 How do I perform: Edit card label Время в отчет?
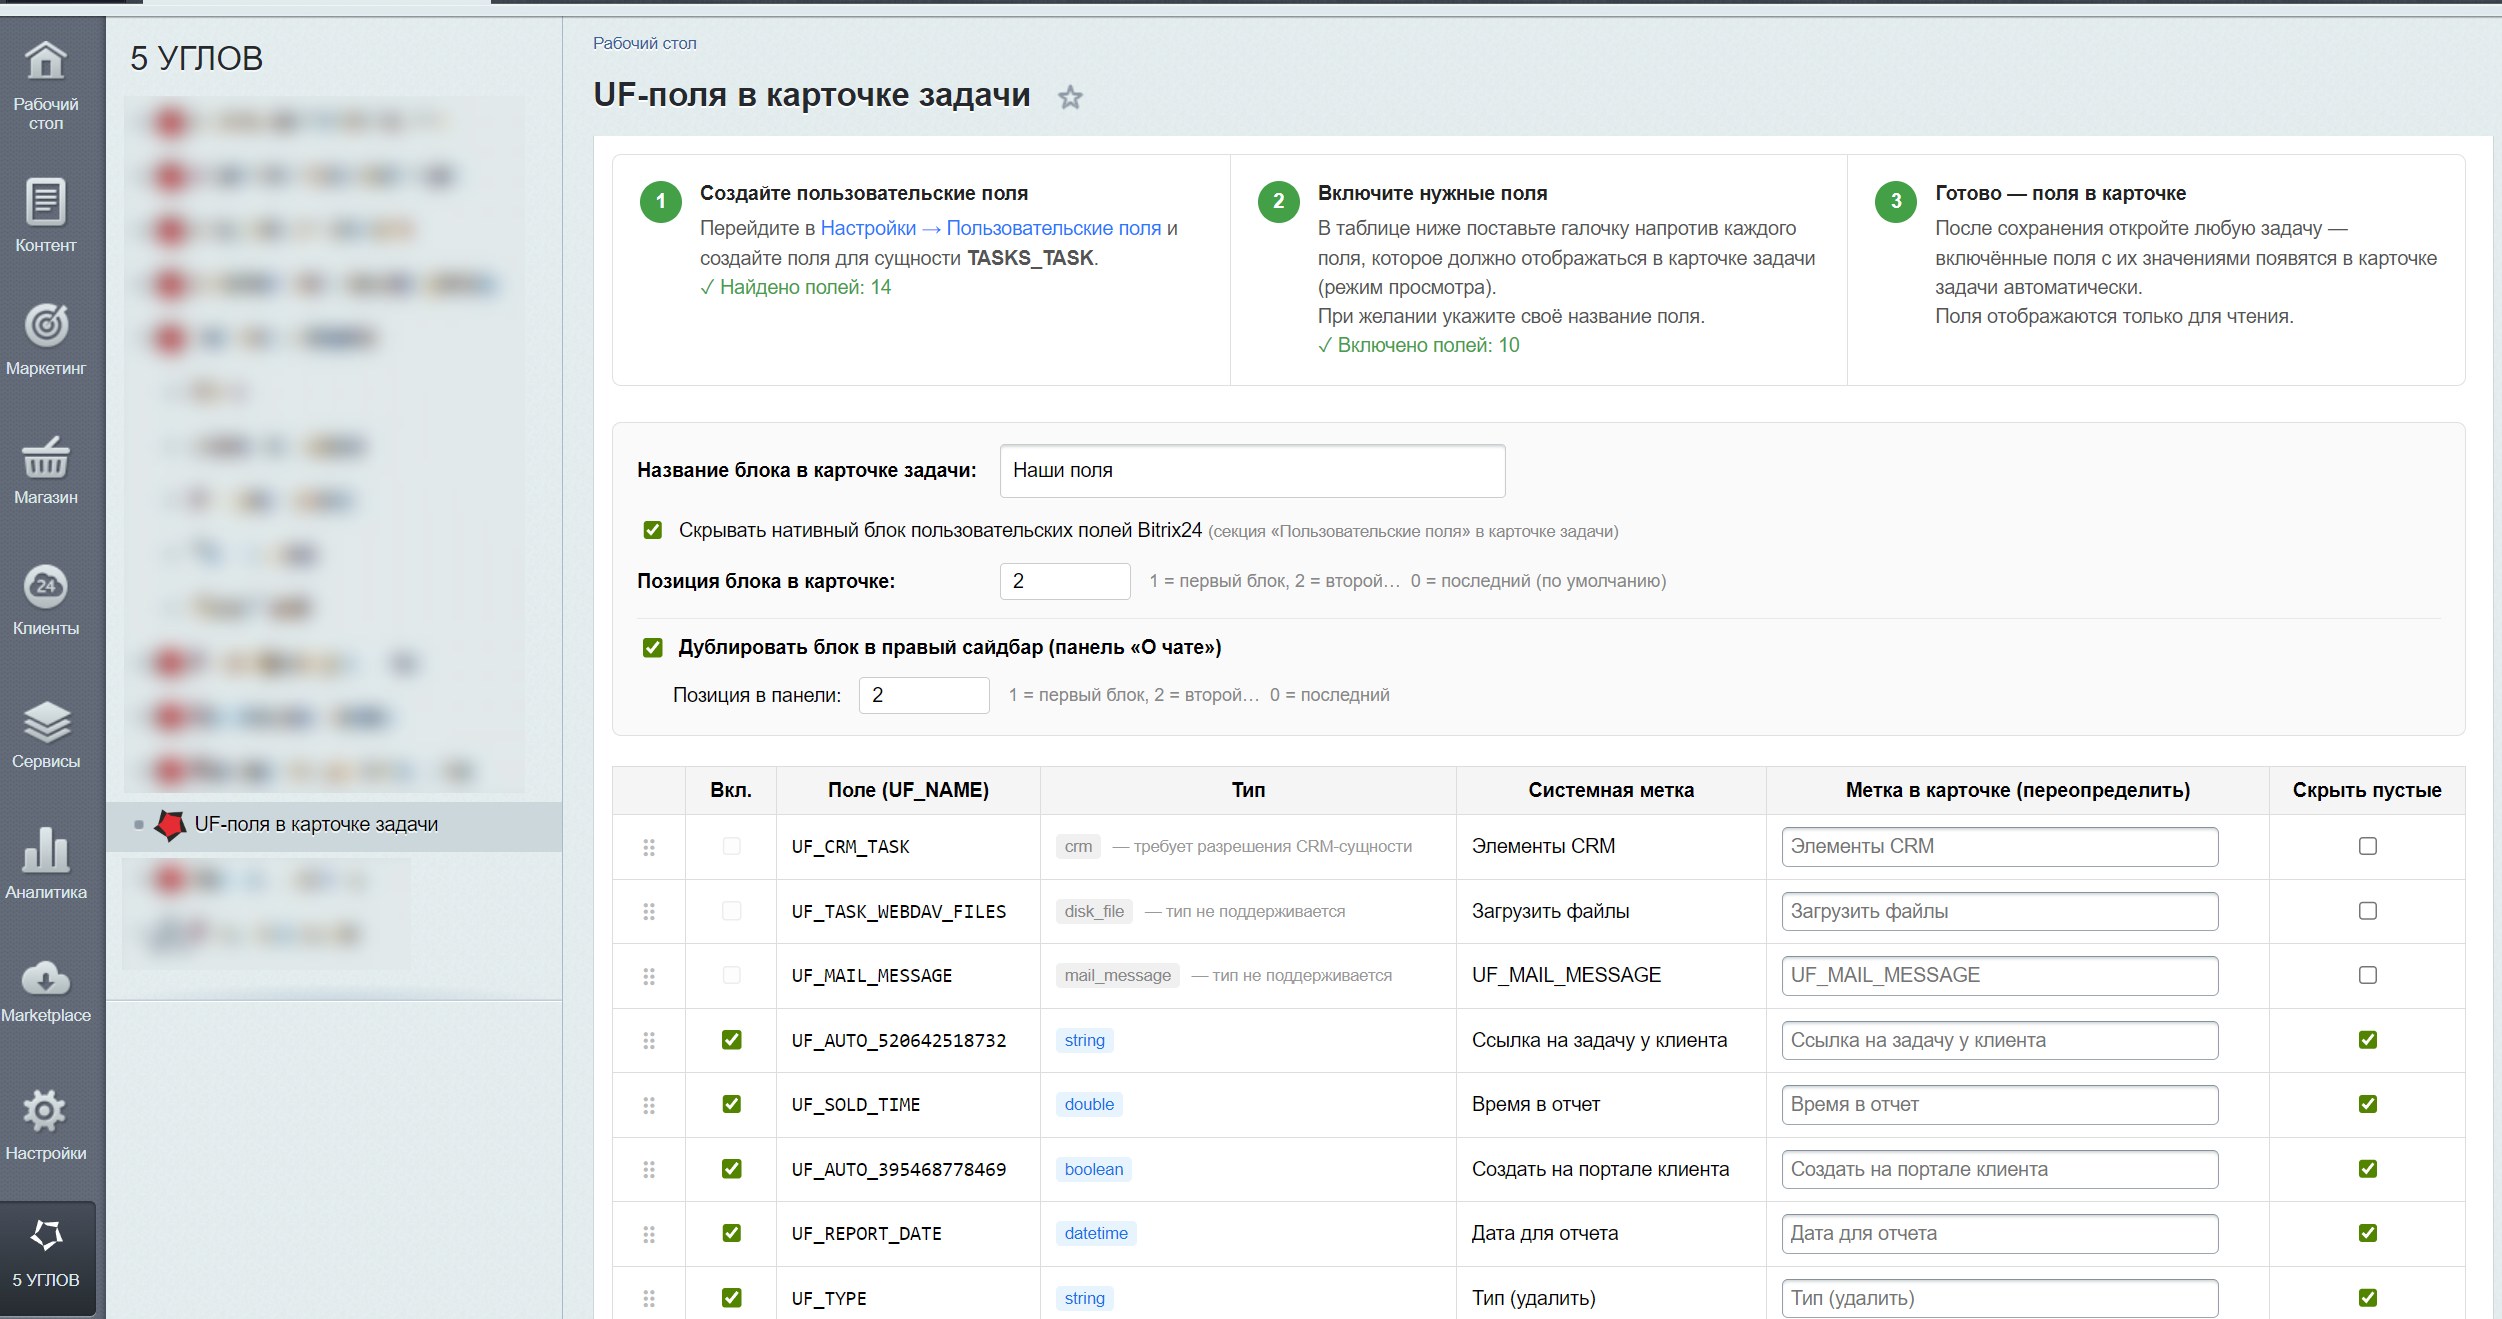click(x=2000, y=1105)
